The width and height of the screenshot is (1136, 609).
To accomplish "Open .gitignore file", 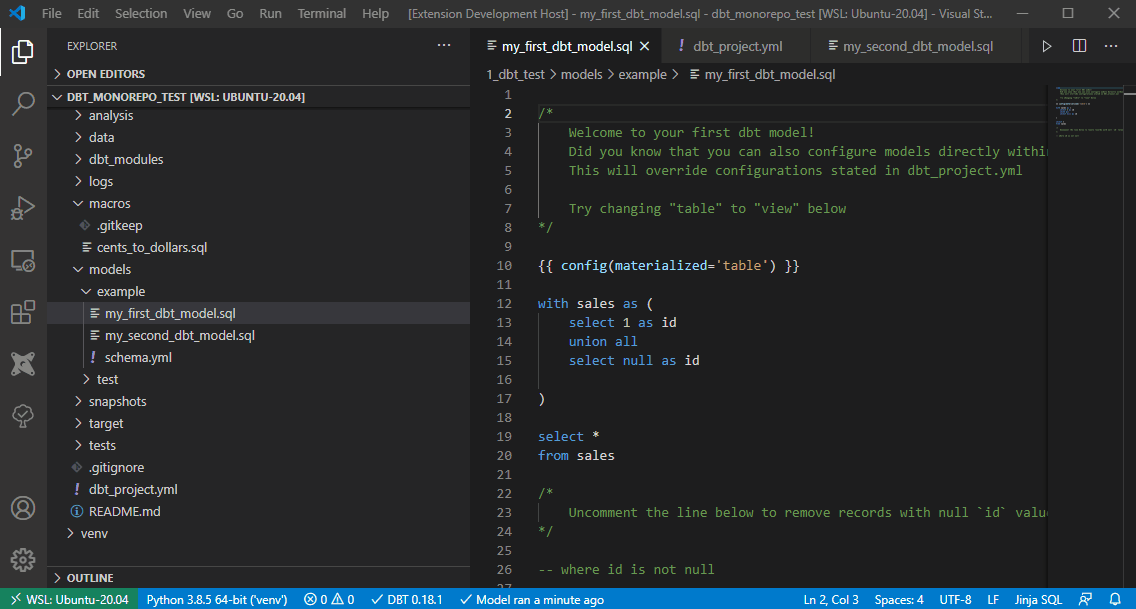I will 258,467.
